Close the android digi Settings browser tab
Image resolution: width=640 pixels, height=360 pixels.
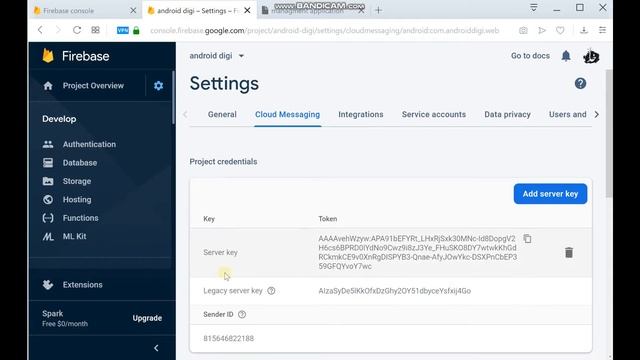[x=247, y=11]
